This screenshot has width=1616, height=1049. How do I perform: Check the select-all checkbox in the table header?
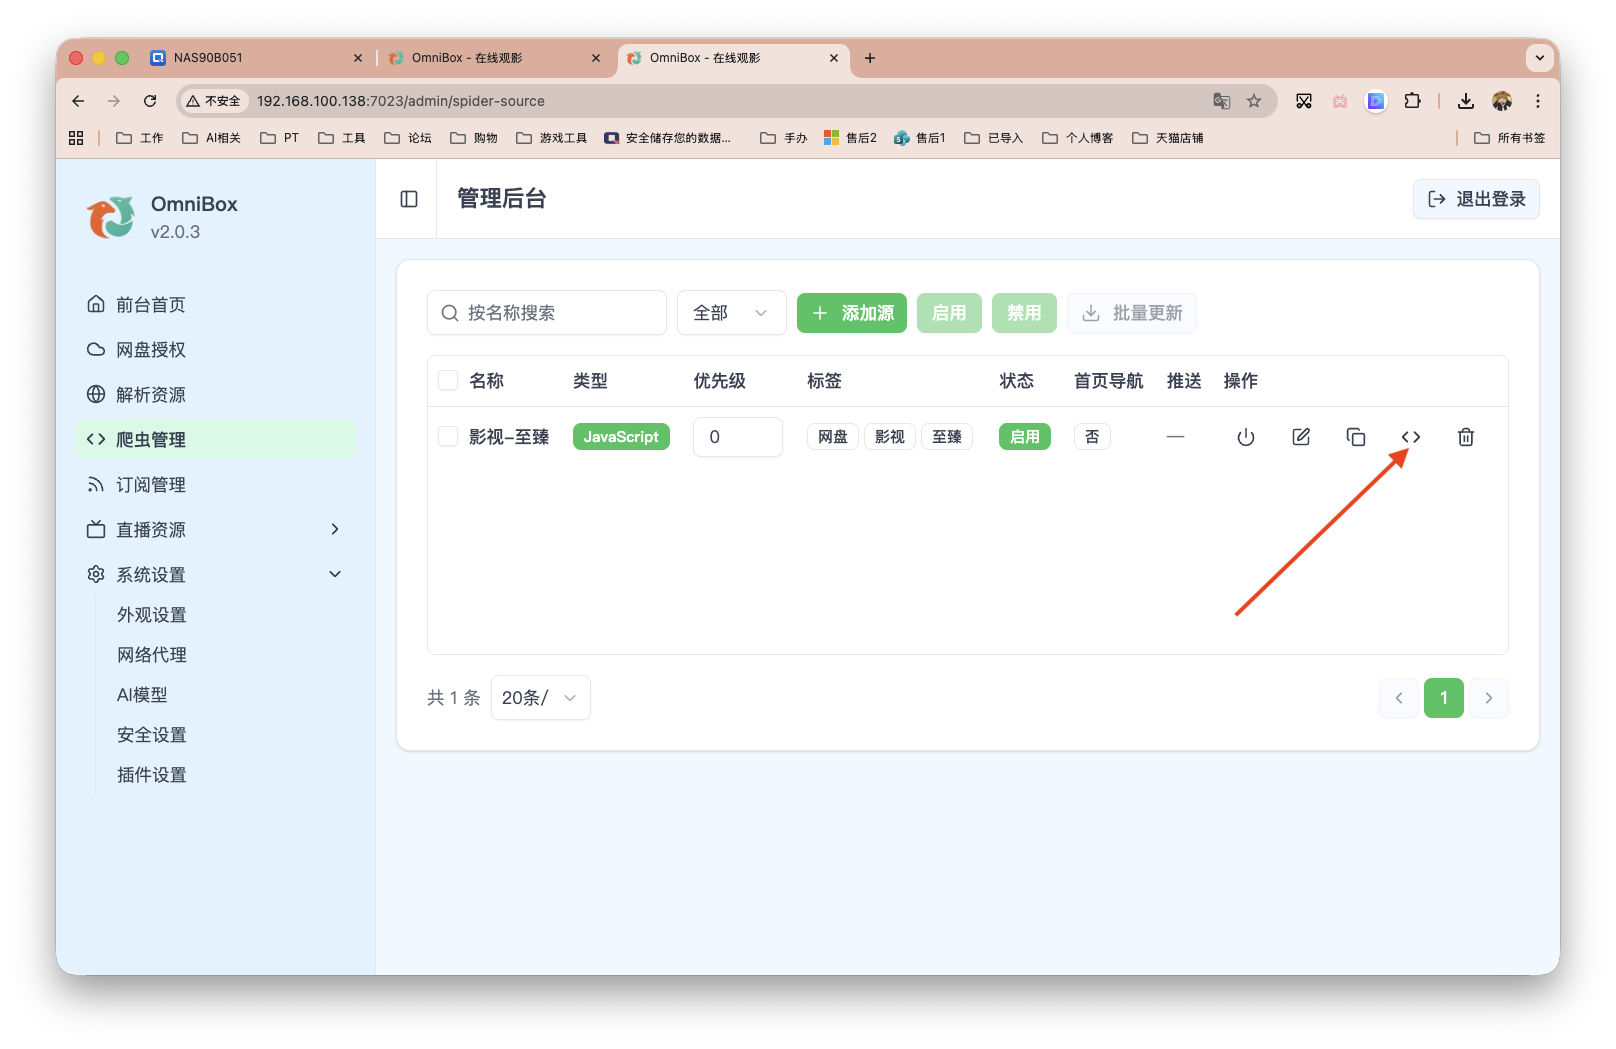pyautogui.click(x=447, y=380)
